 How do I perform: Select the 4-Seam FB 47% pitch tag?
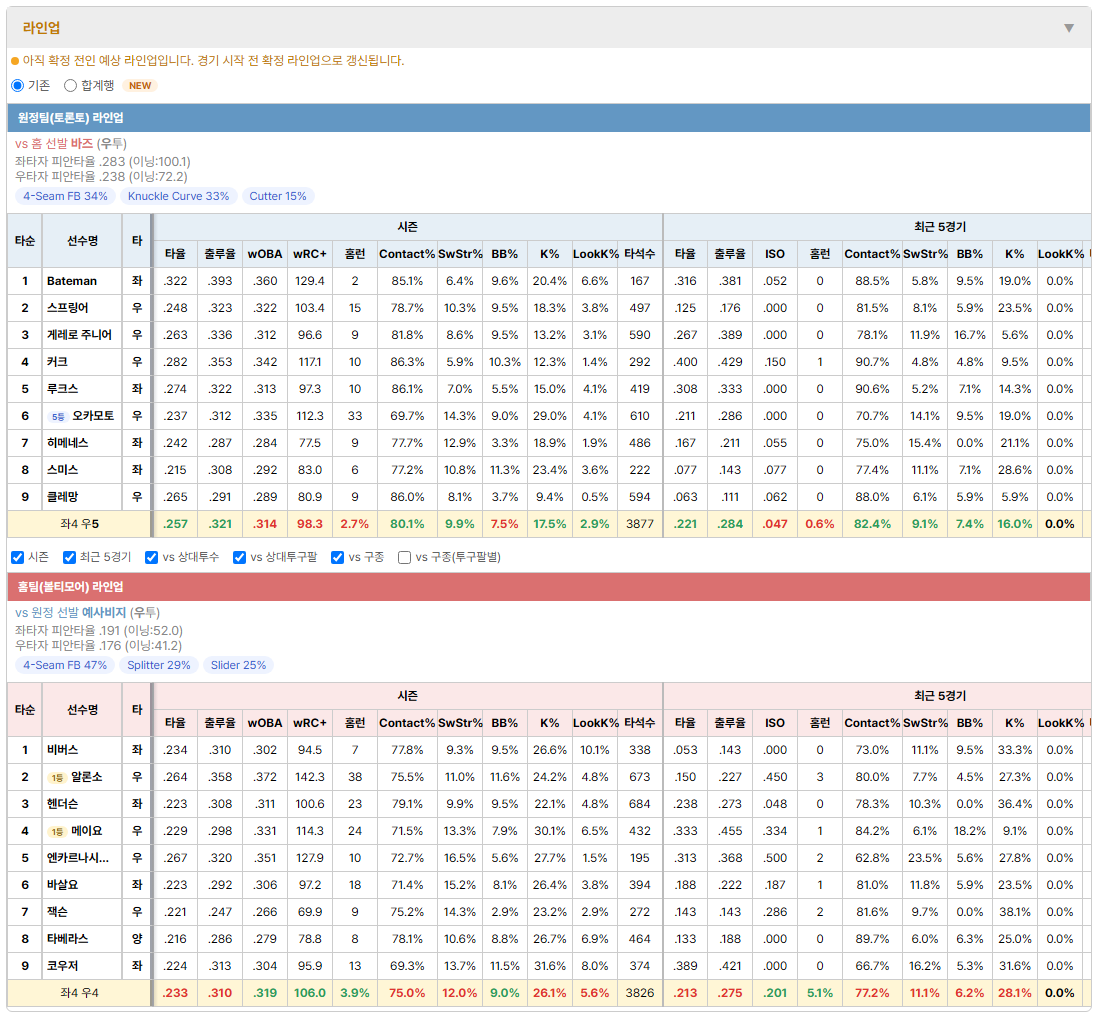click(65, 665)
